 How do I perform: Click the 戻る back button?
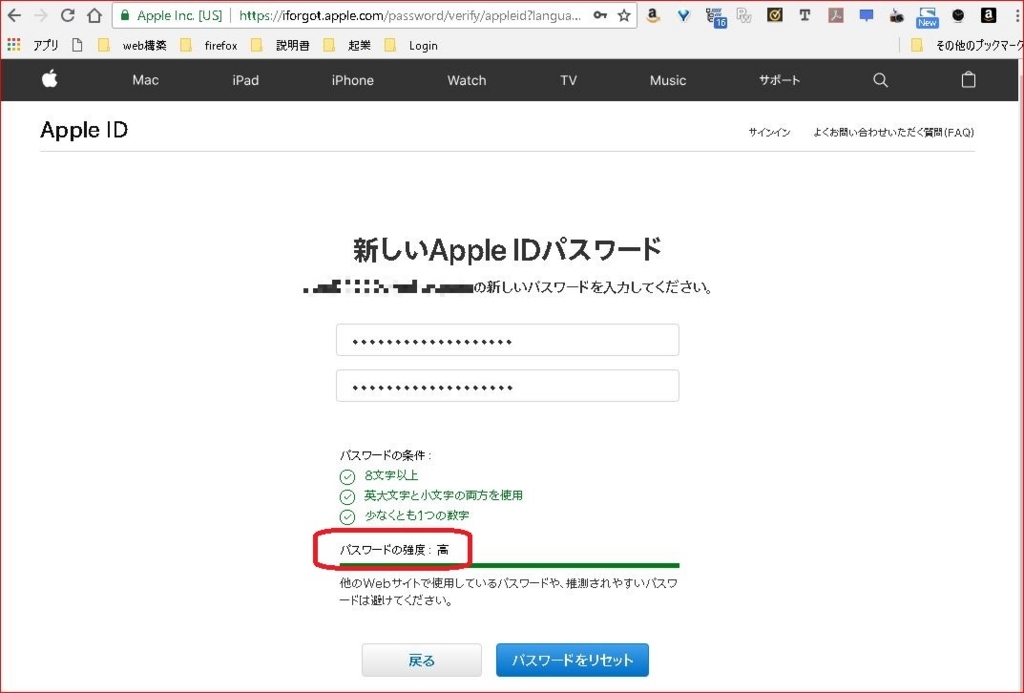421,660
